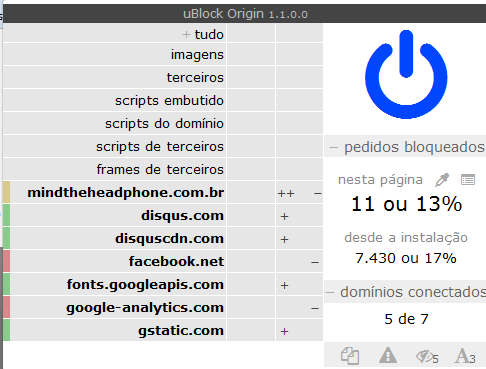Click the yellow bar beside mindtheheadphone.com.br

tap(6, 192)
